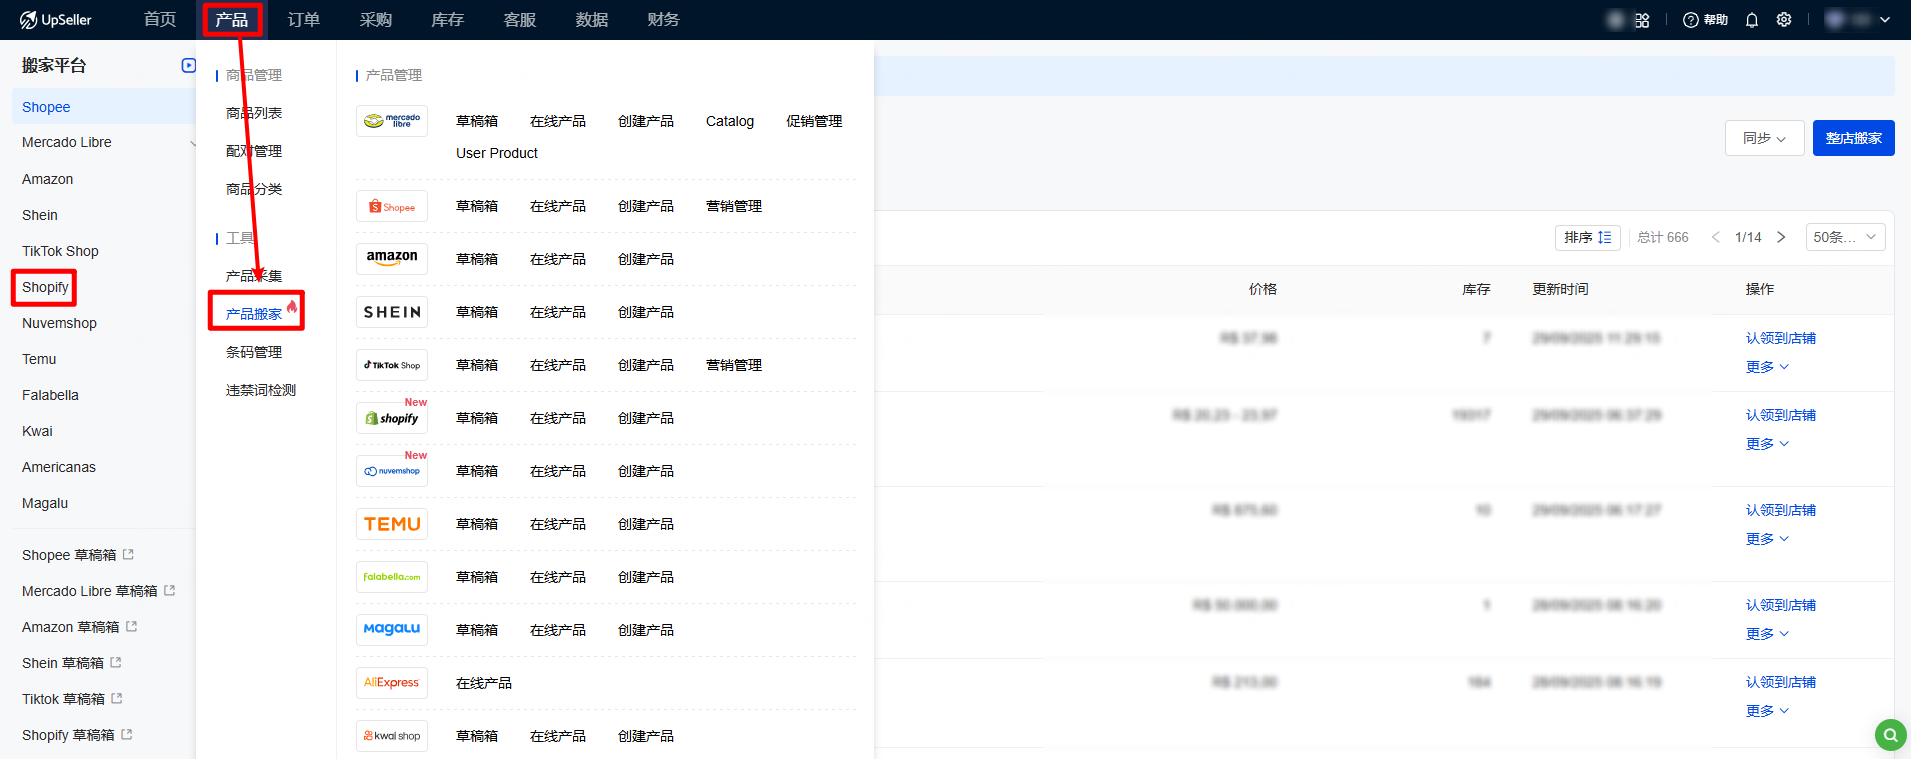Screen dimensions: 1911x759
Task: Click first row's 认领到店铺 link
Action: [x=1780, y=338]
